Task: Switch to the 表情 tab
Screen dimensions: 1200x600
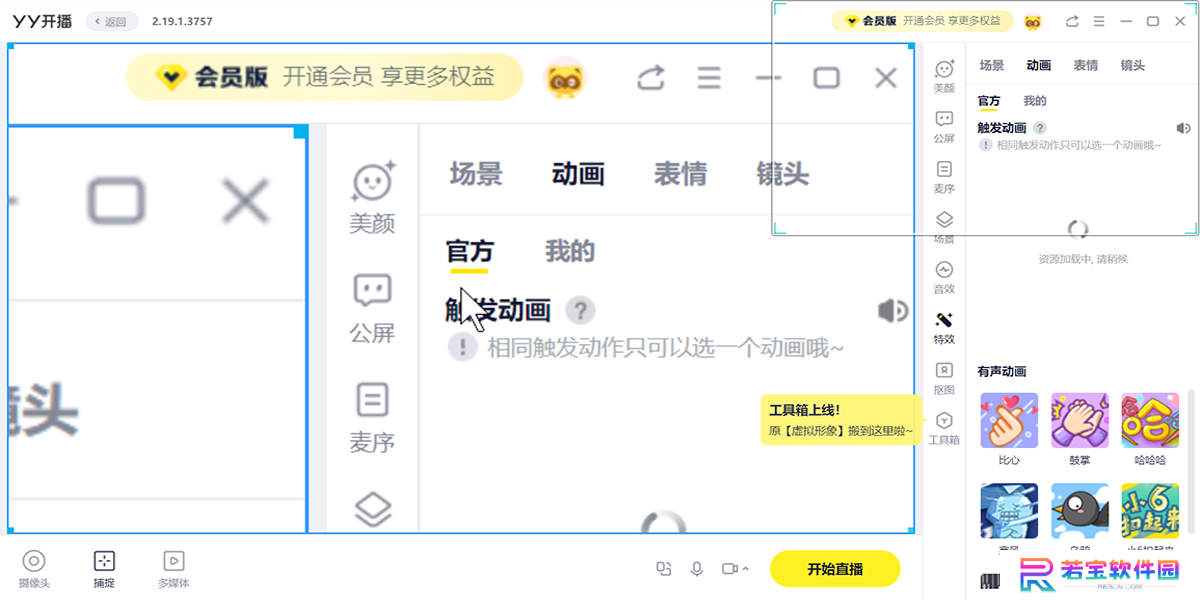Action: point(1086,65)
